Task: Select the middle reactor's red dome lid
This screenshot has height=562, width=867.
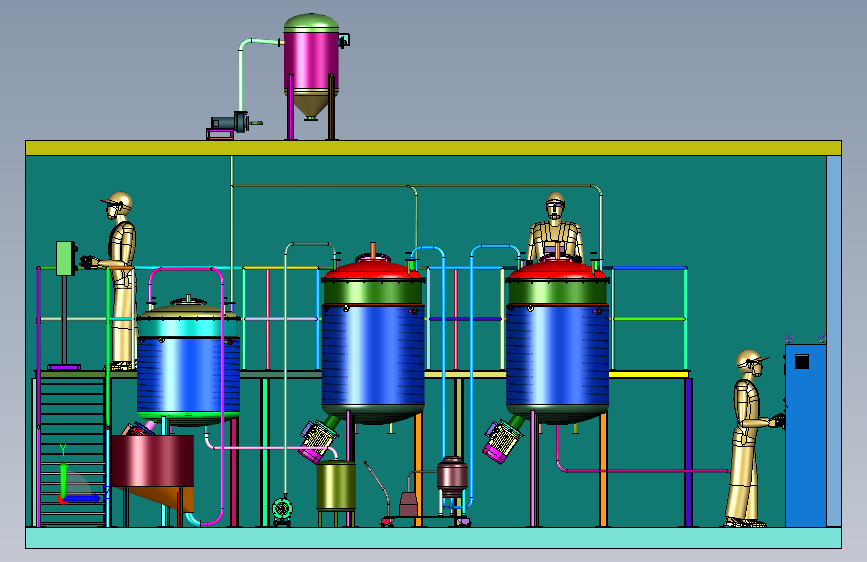Action: pos(373,269)
